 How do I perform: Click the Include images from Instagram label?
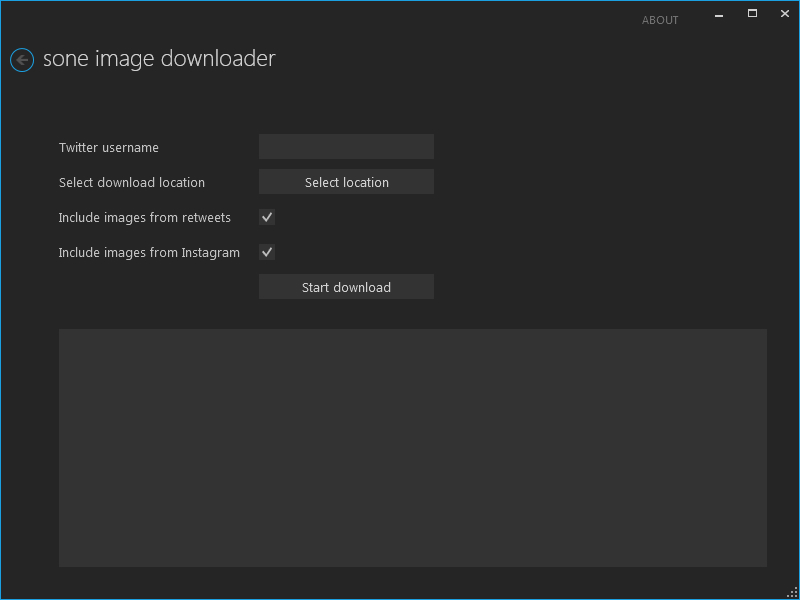[149, 252]
